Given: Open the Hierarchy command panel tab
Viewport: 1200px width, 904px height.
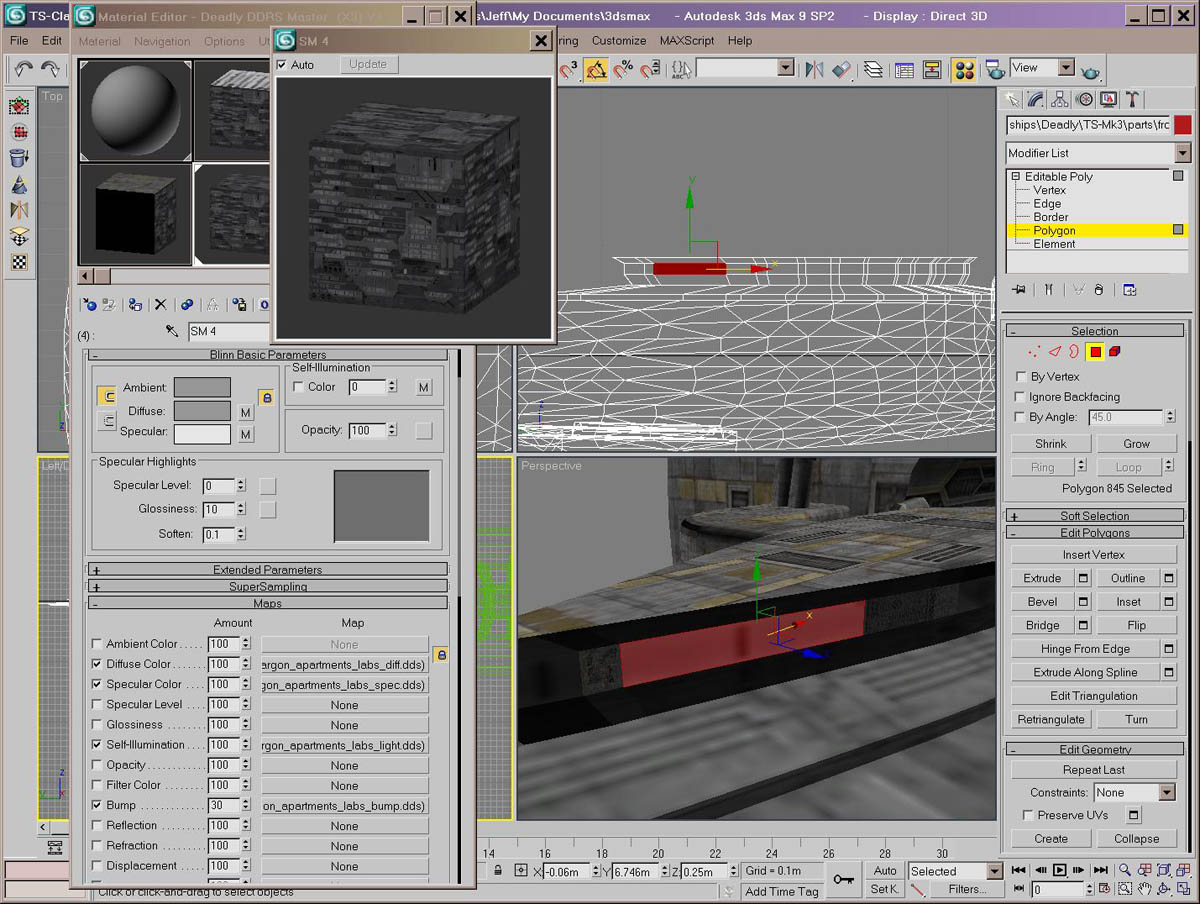Looking at the screenshot, I should point(1060,99).
